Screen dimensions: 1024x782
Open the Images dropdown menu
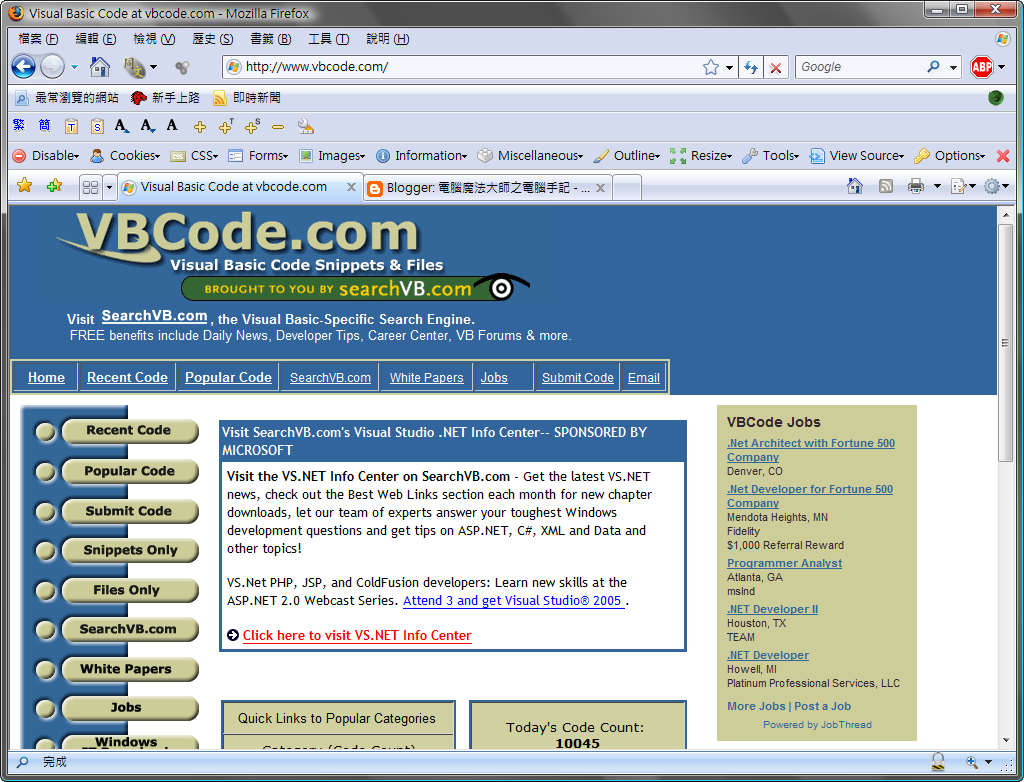tap(332, 155)
